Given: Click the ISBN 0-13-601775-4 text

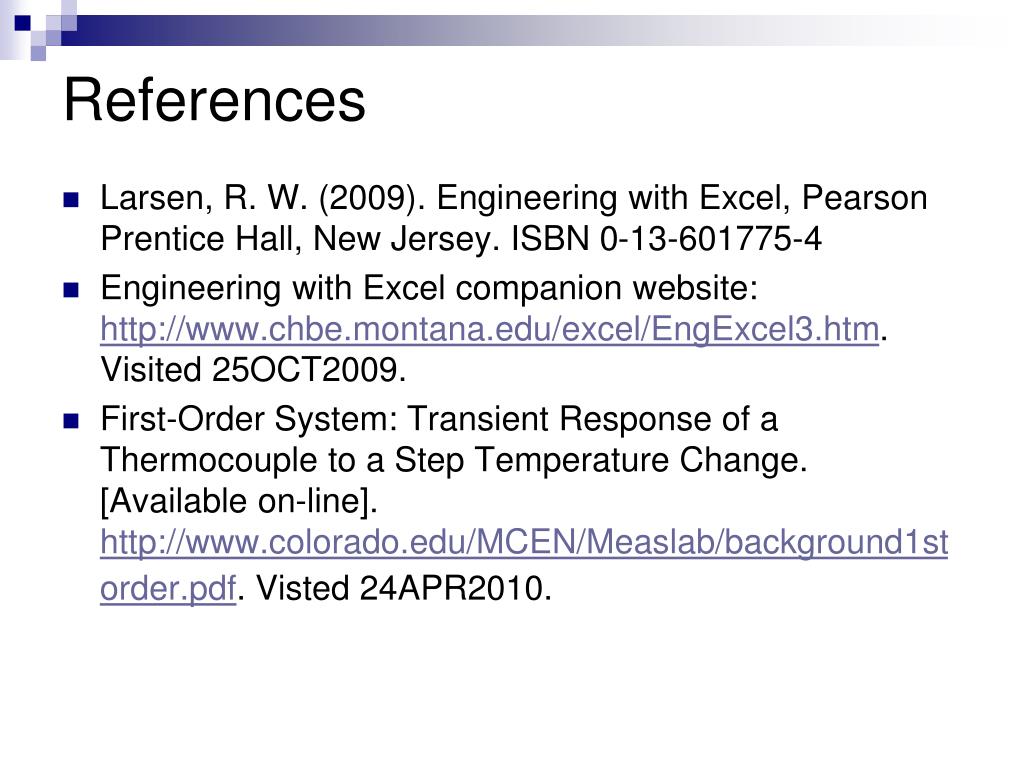Looking at the screenshot, I should point(666,239).
